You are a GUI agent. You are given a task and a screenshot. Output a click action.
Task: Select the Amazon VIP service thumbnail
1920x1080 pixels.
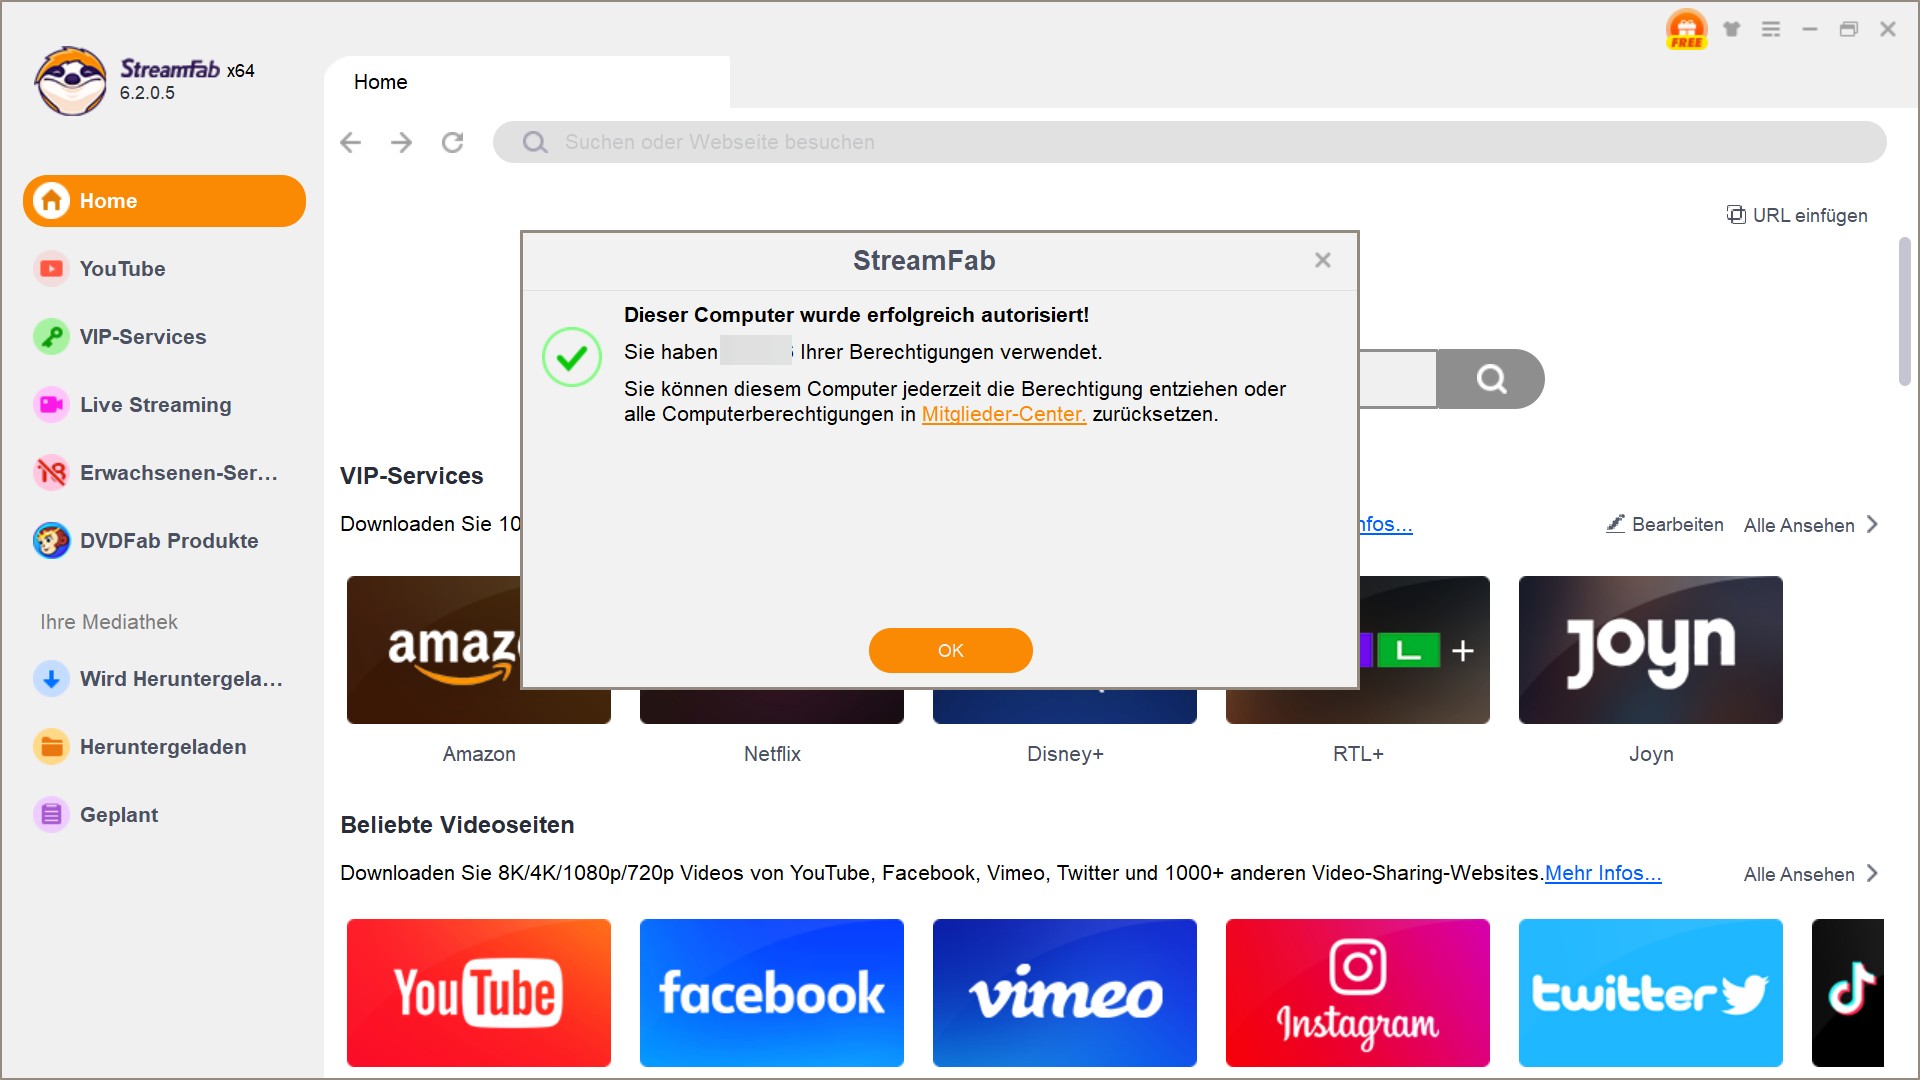[477, 649]
